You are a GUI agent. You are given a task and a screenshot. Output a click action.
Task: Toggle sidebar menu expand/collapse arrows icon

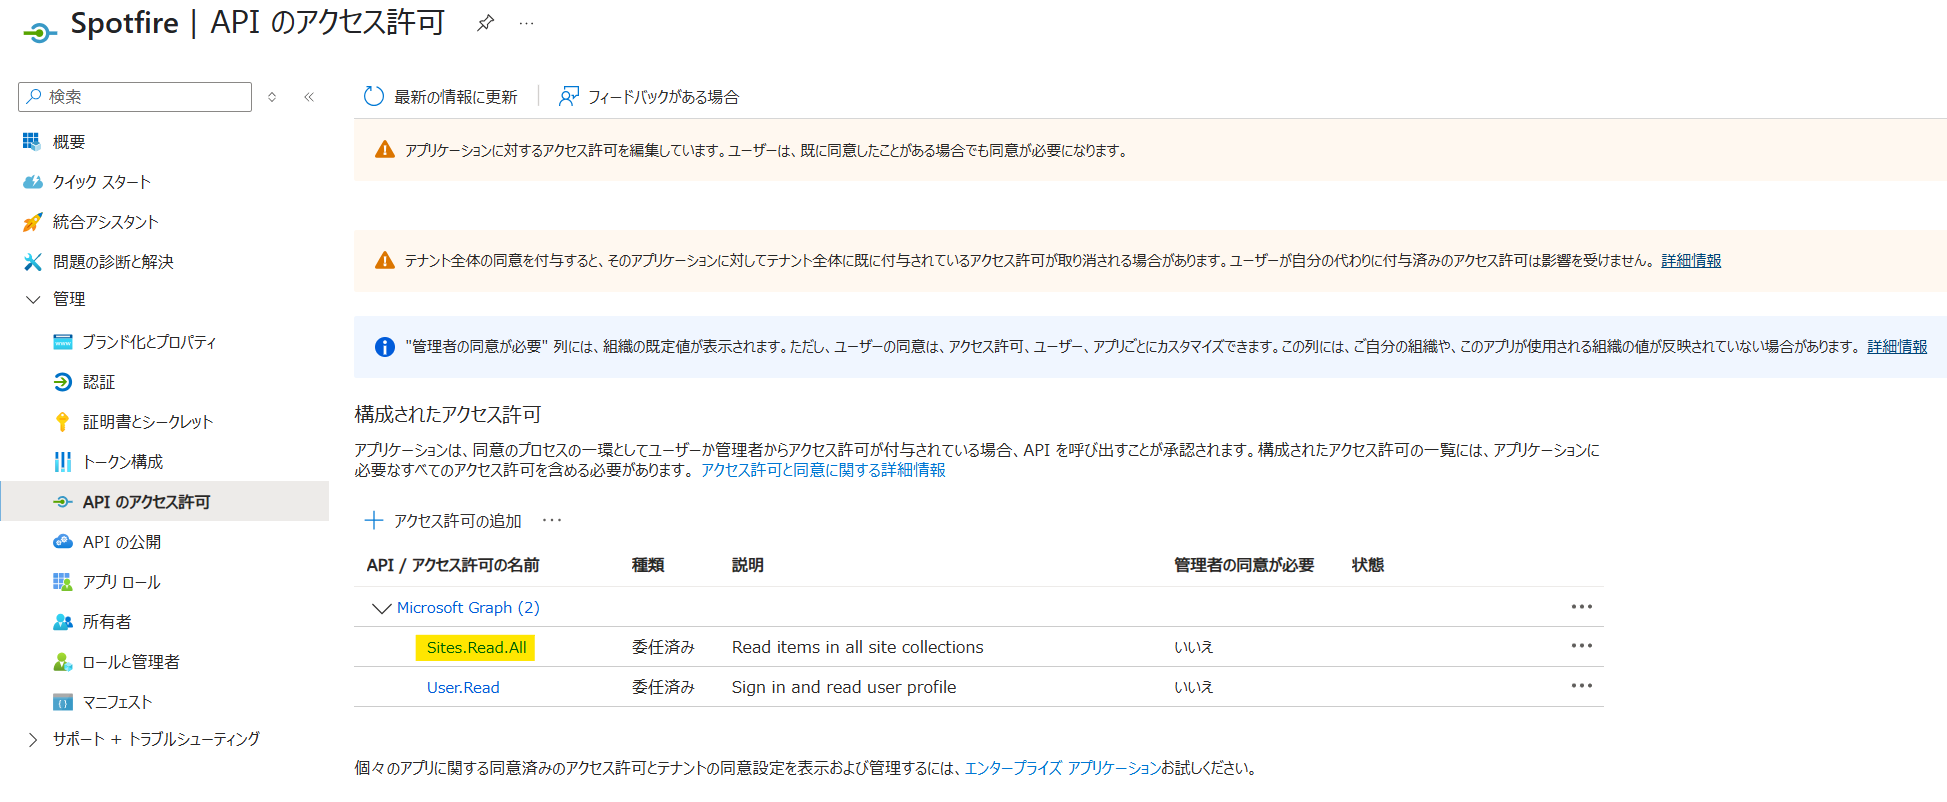pyautogui.click(x=272, y=97)
